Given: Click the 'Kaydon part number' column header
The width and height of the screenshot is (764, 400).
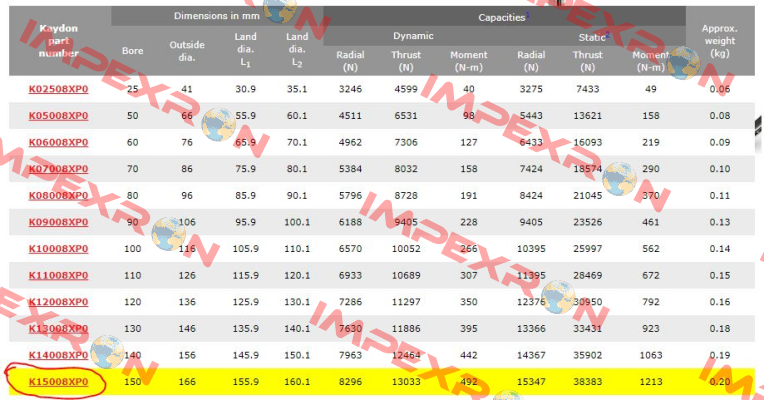Looking at the screenshot, I should point(58,41).
